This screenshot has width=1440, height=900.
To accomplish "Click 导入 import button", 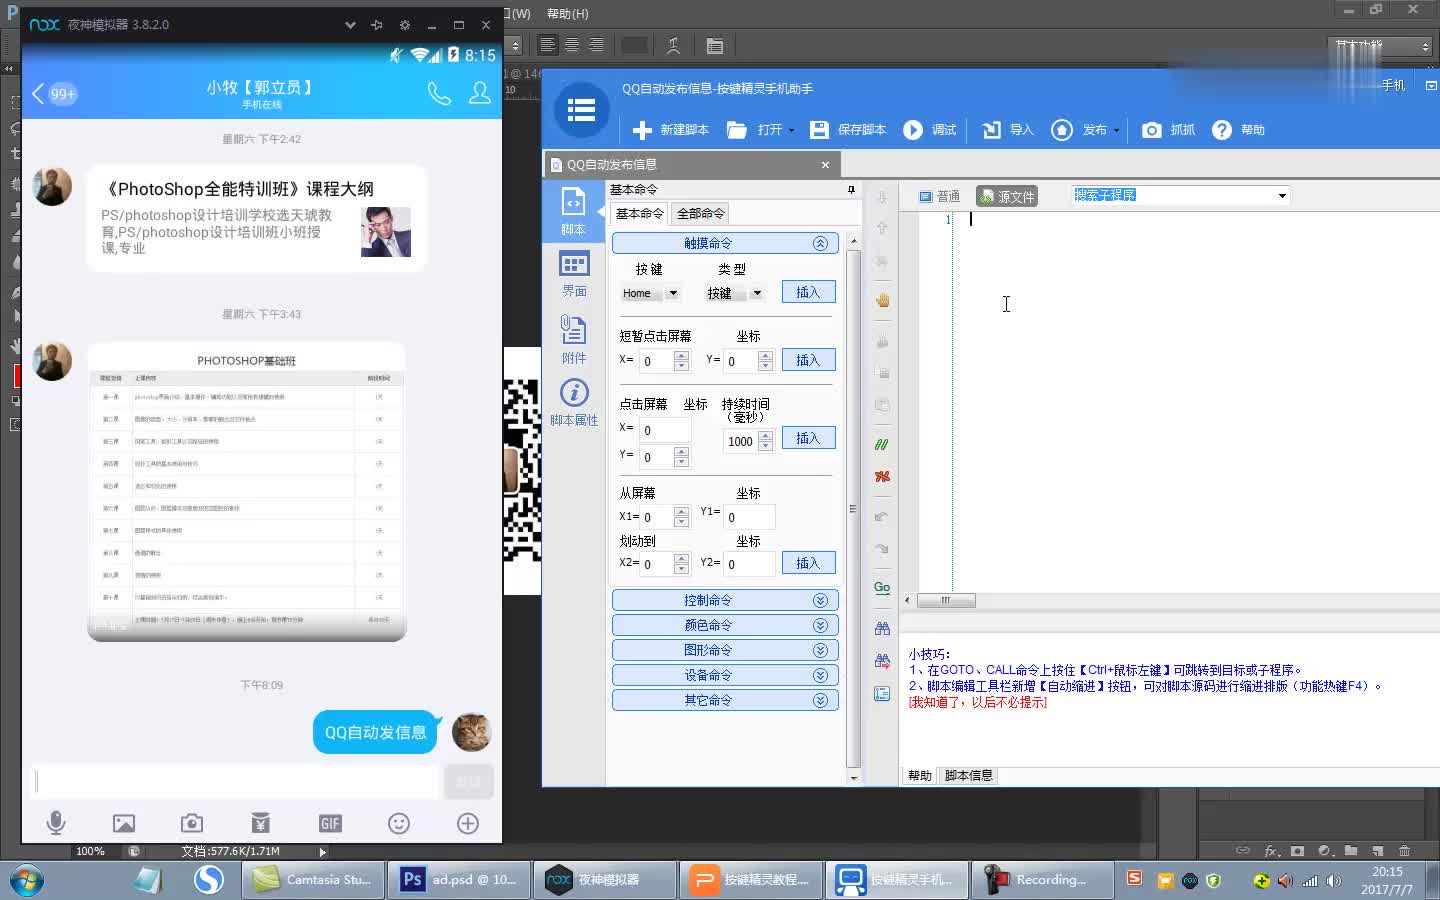I will tap(1007, 130).
